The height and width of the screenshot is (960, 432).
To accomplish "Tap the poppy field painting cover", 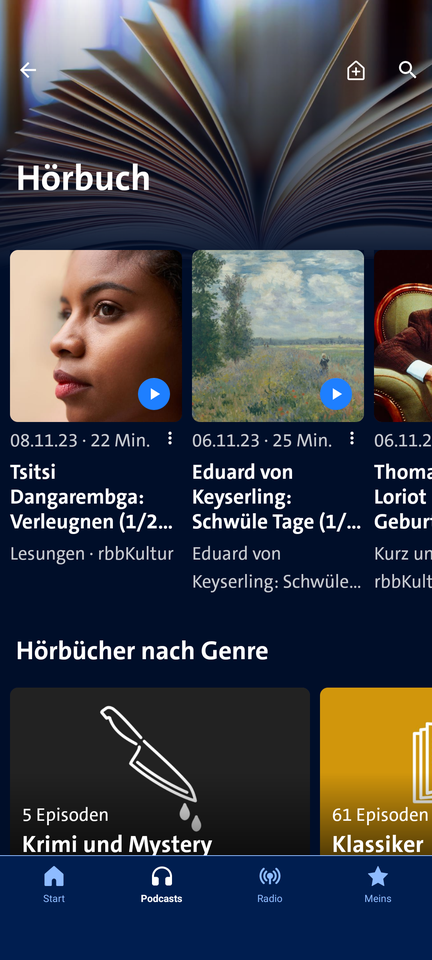I will (x=278, y=336).
